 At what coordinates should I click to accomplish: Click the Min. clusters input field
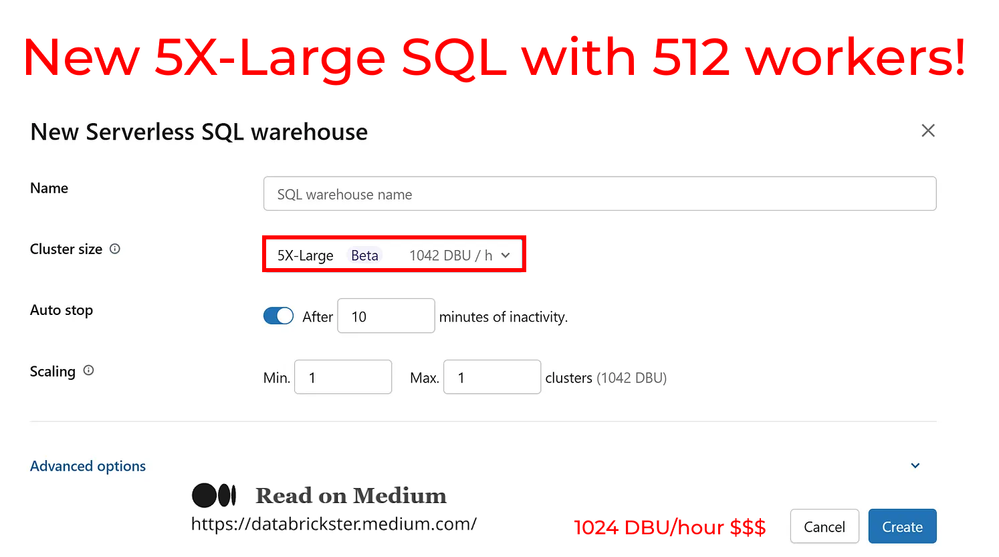[343, 378]
